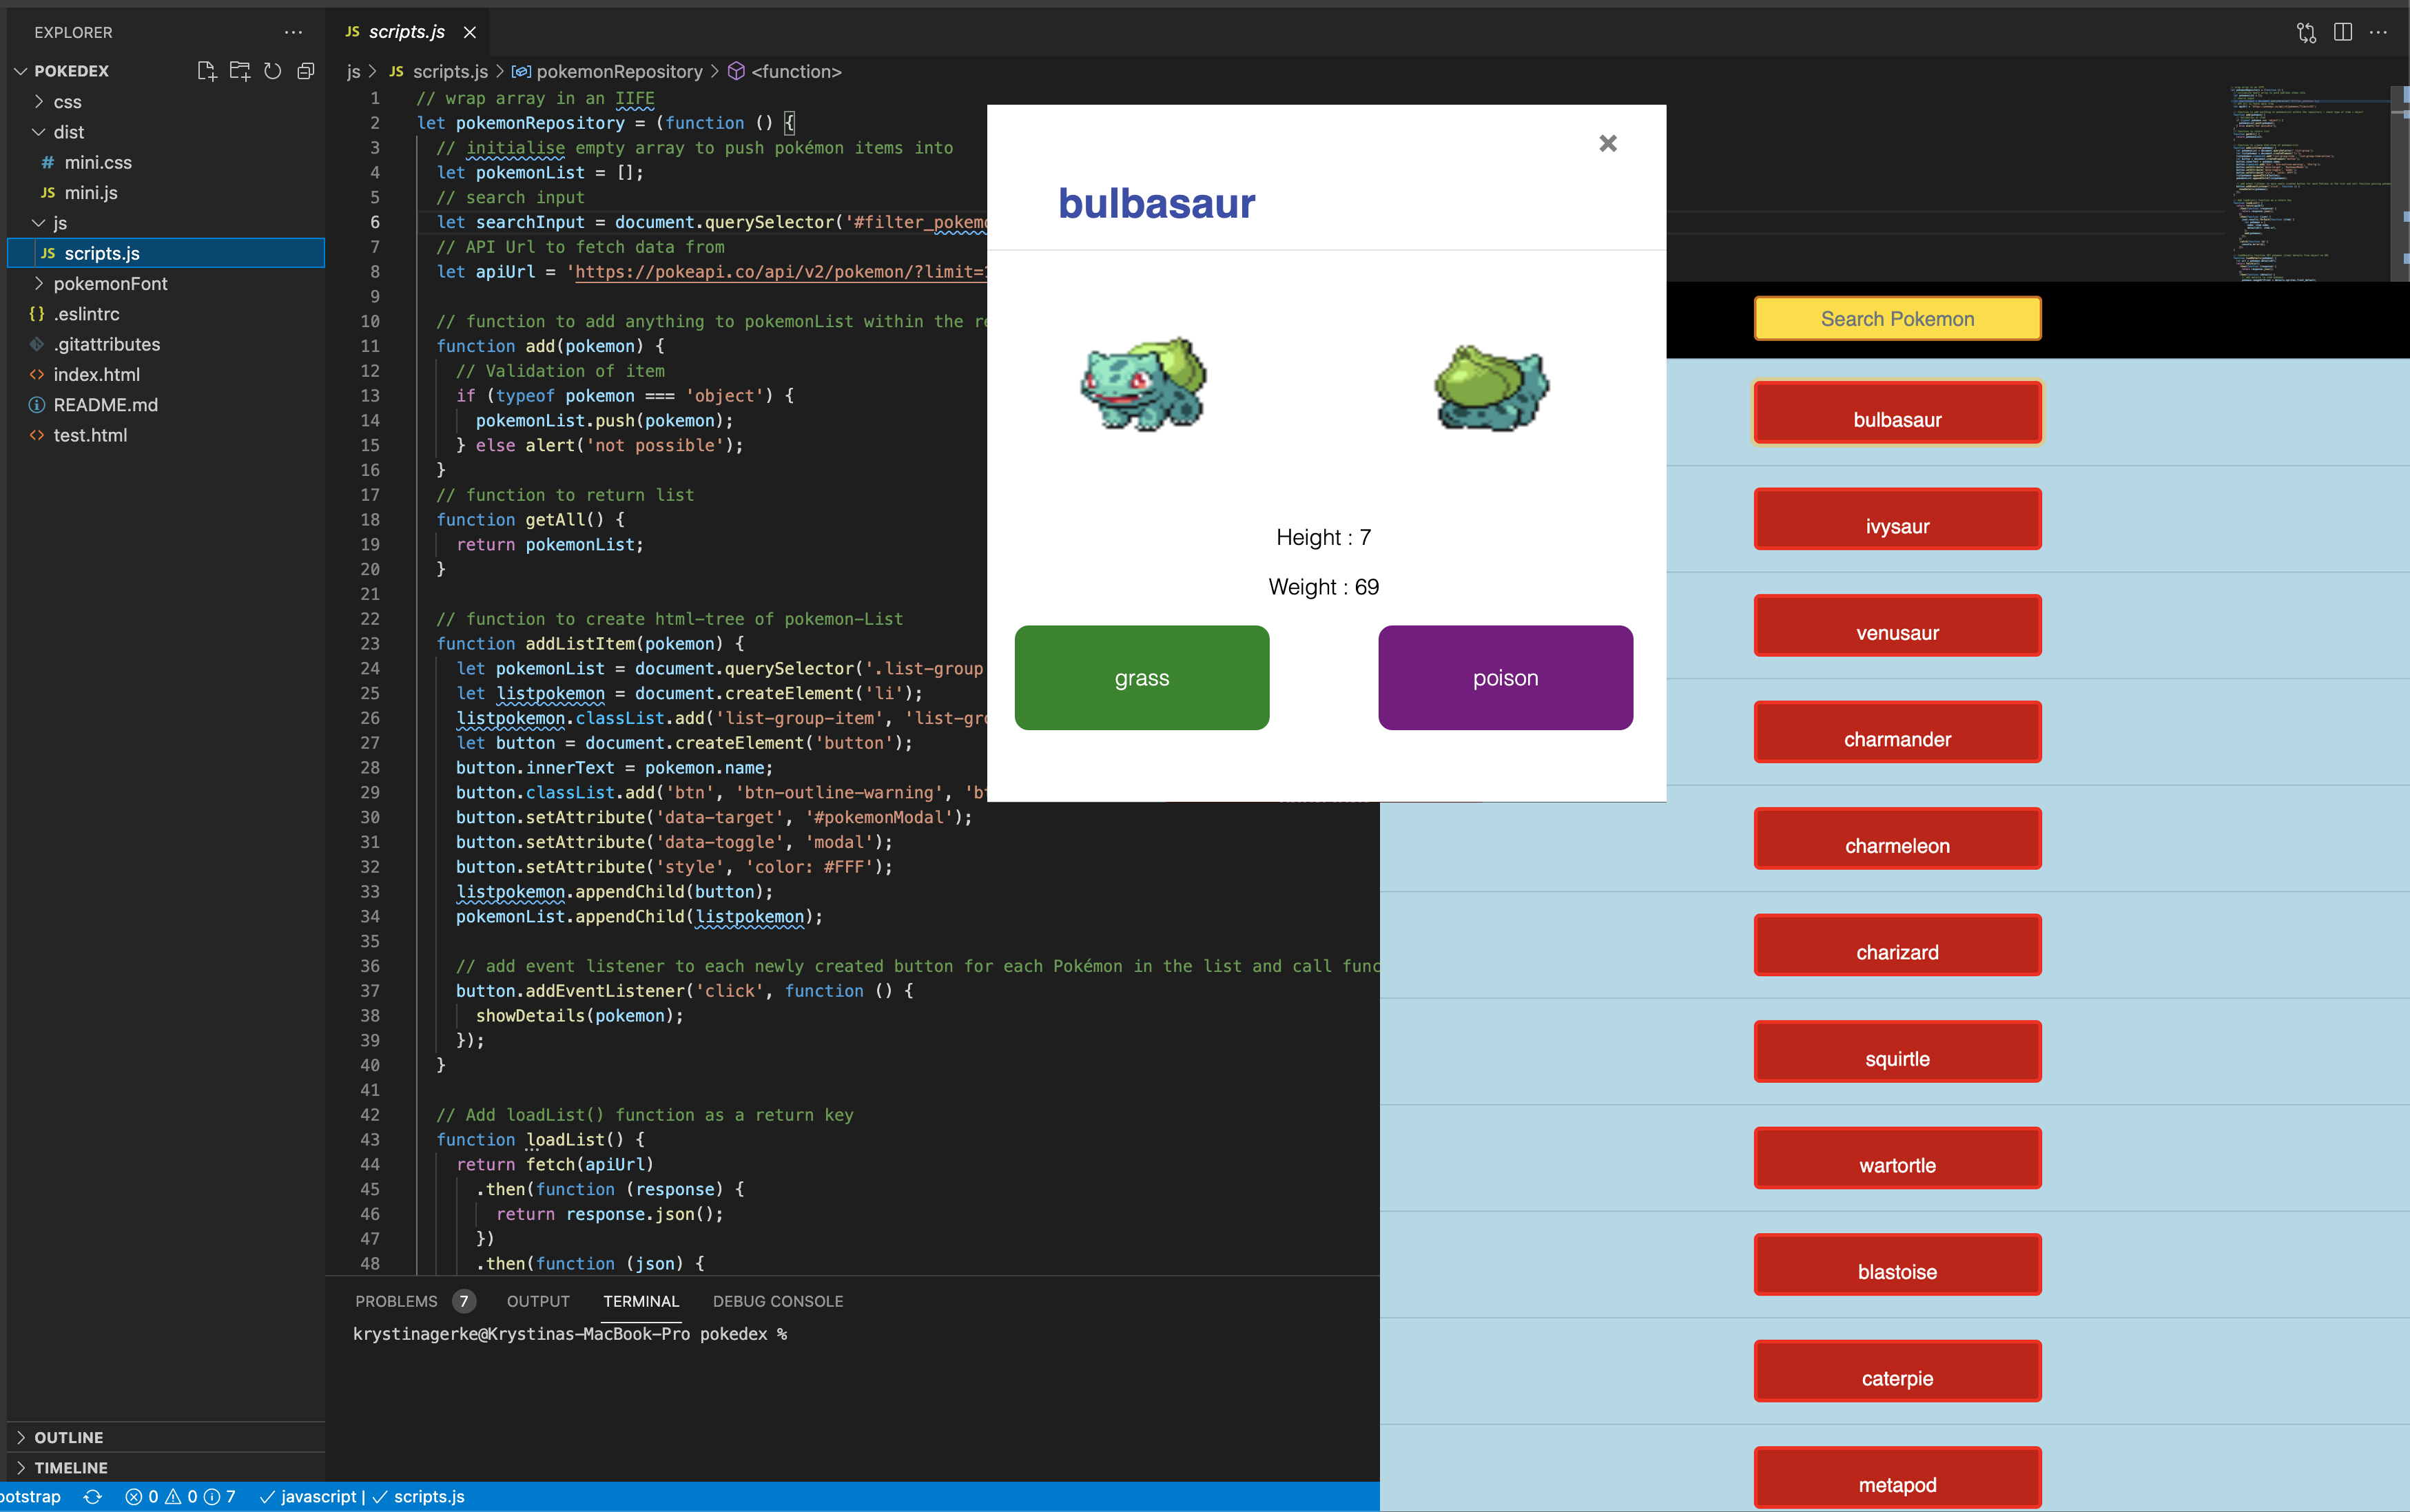Image resolution: width=2410 pixels, height=1512 pixels.
Task: Open editor more actions ellipsis menu
Action: [x=2378, y=32]
